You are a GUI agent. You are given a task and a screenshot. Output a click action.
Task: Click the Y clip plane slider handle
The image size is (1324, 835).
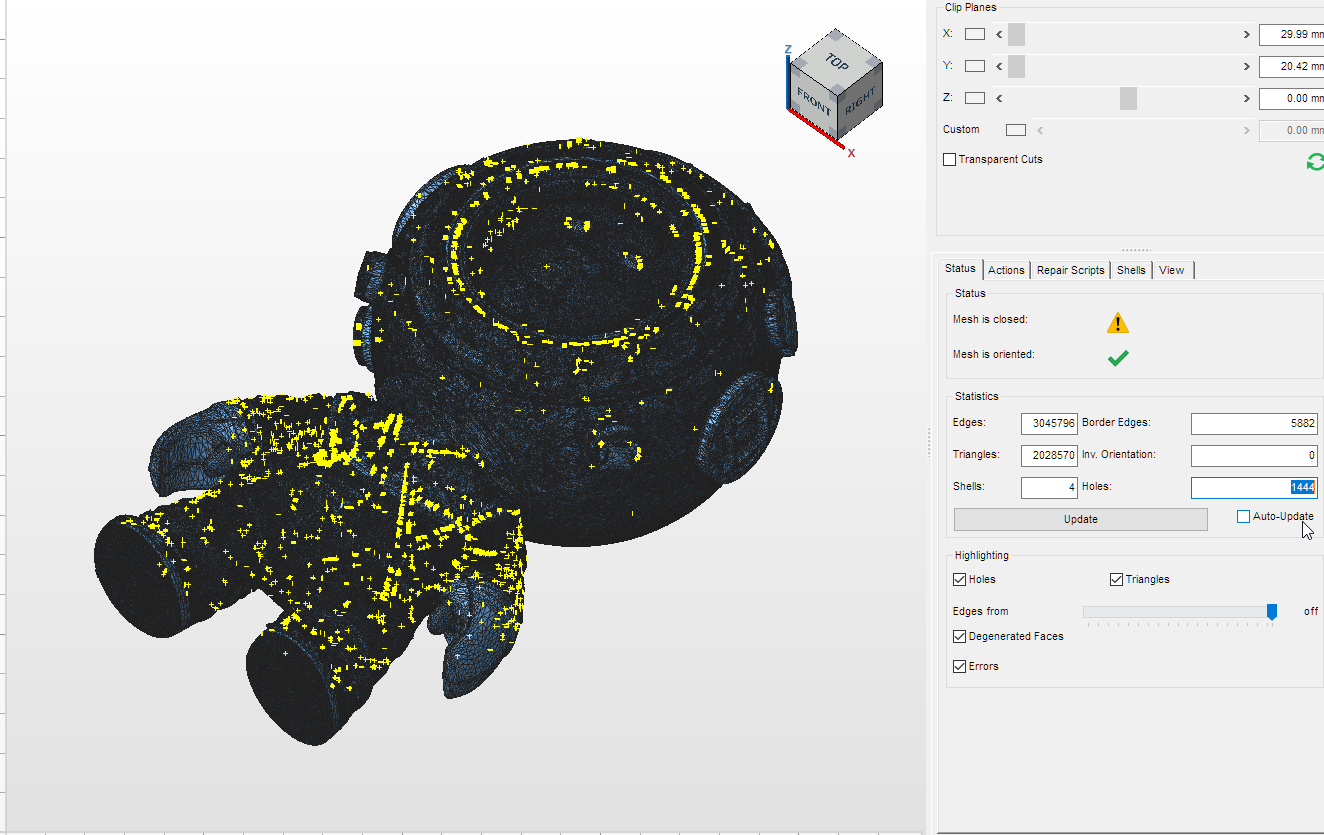pos(1016,66)
